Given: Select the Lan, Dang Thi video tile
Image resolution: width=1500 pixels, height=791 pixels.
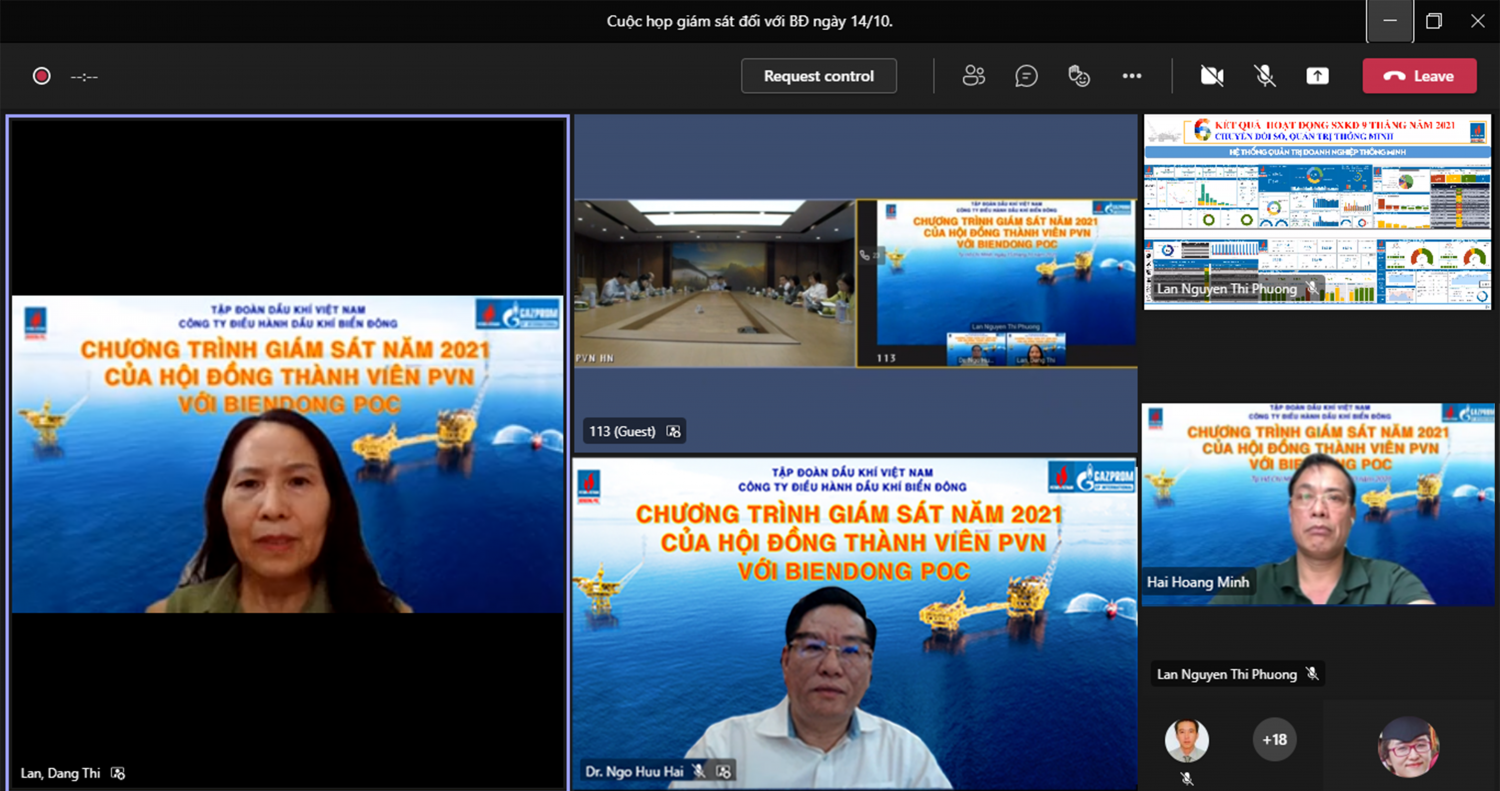Looking at the screenshot, I should point(288,452).
